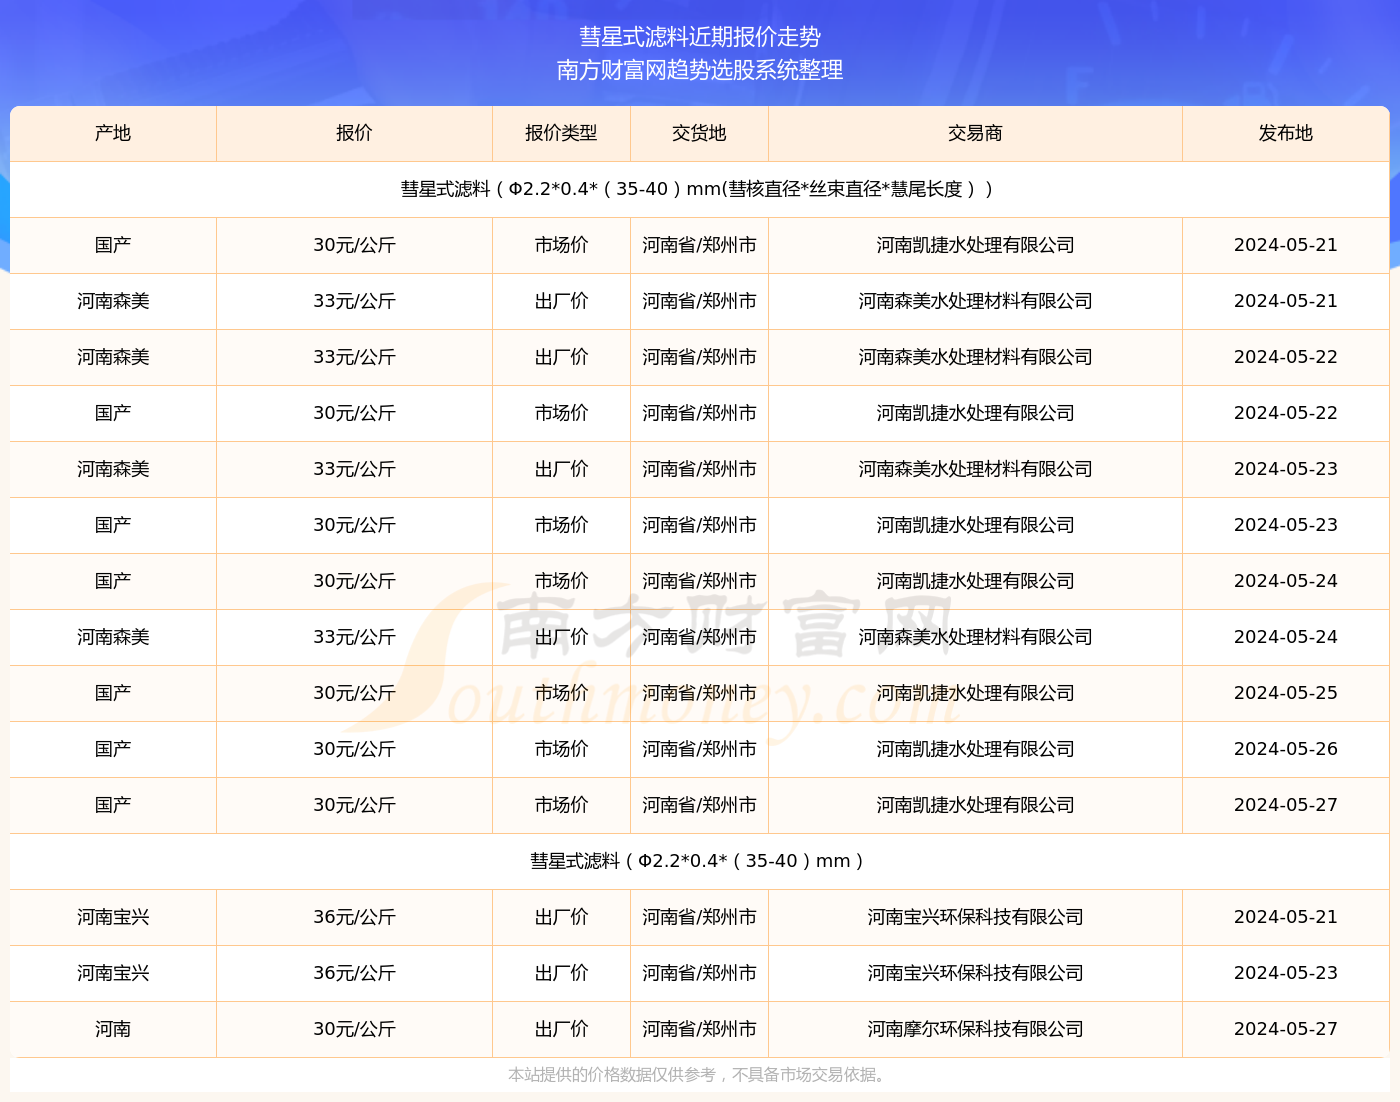Click 2024-05-21 in the 河南森美水处理材料有限公司 row

click(x=1285, y=301)
